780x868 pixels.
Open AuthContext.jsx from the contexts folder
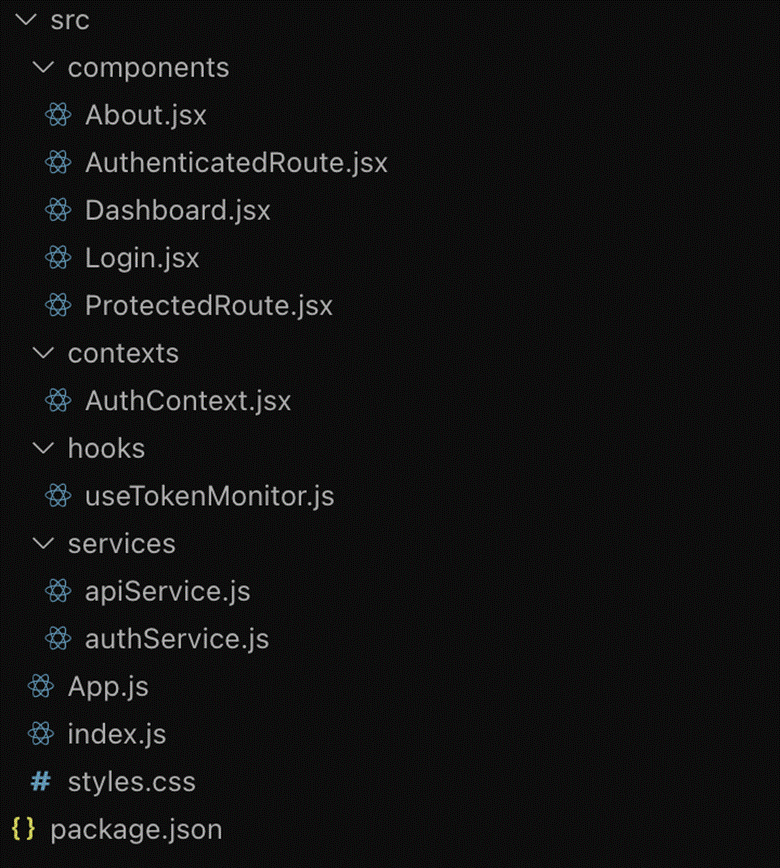(x=188, y=400)
